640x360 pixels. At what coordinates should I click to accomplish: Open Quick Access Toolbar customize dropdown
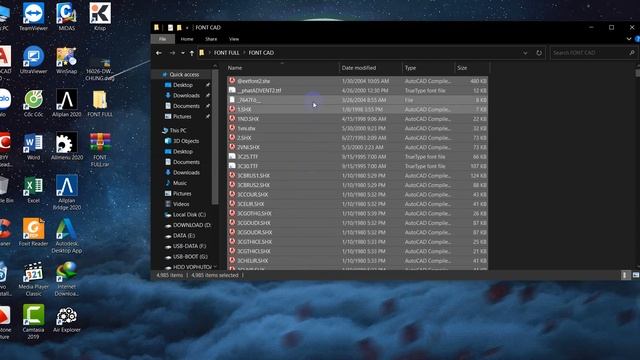click(x=187, y=27)
